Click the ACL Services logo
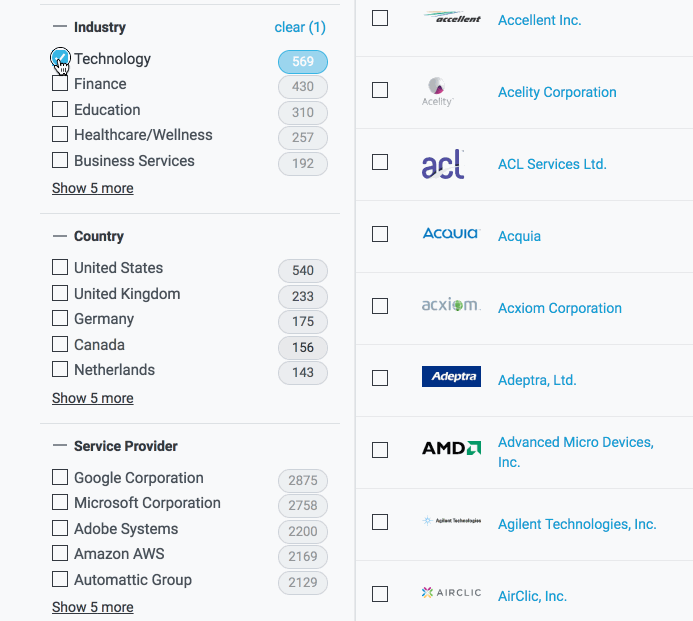This screenshot has height=621, width=693. 443,164
